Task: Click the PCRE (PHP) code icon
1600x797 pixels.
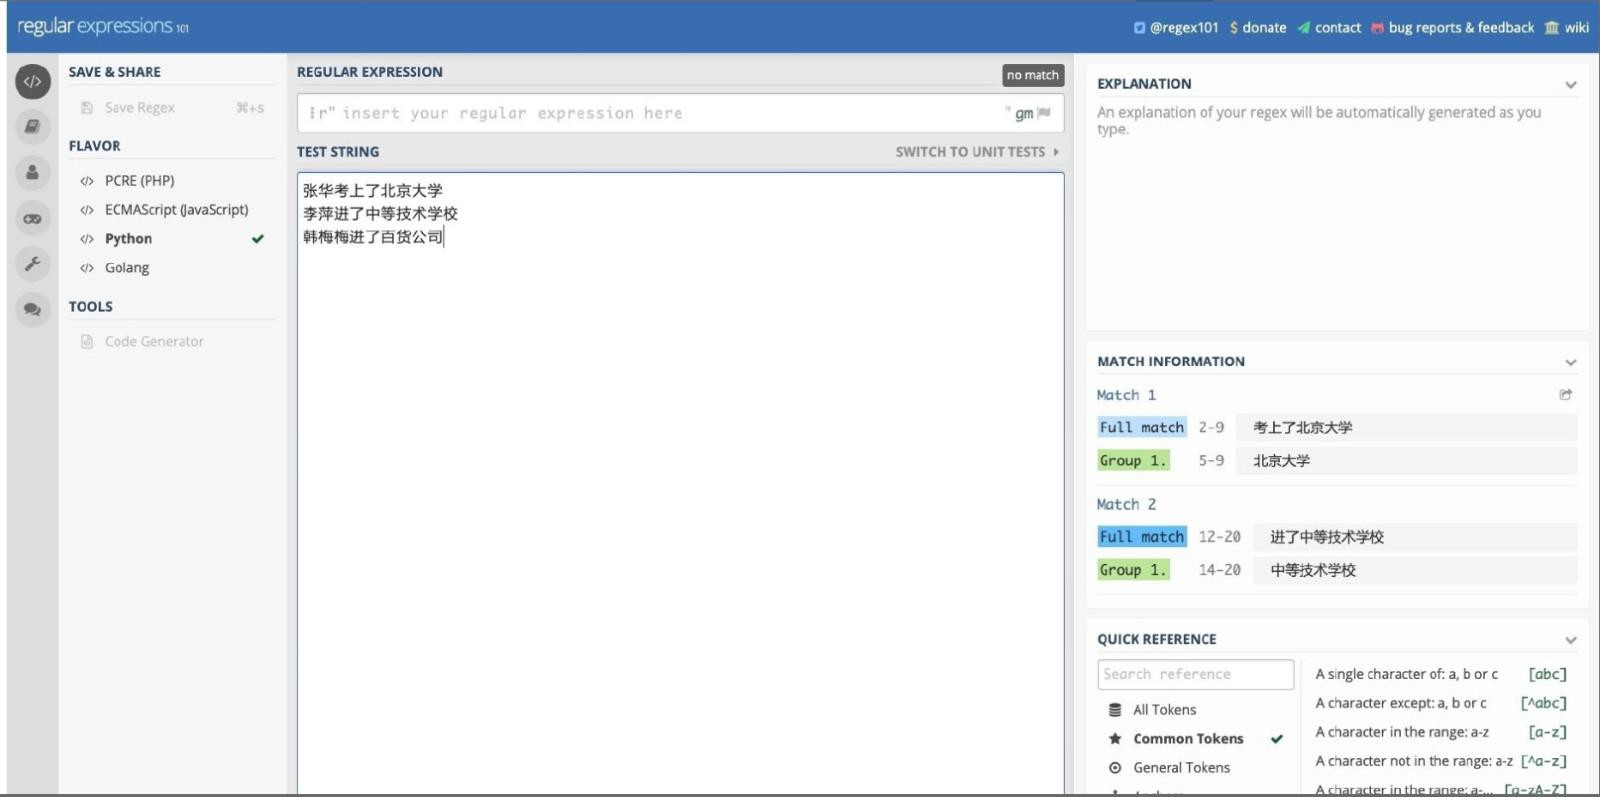Action: [87, 181]
